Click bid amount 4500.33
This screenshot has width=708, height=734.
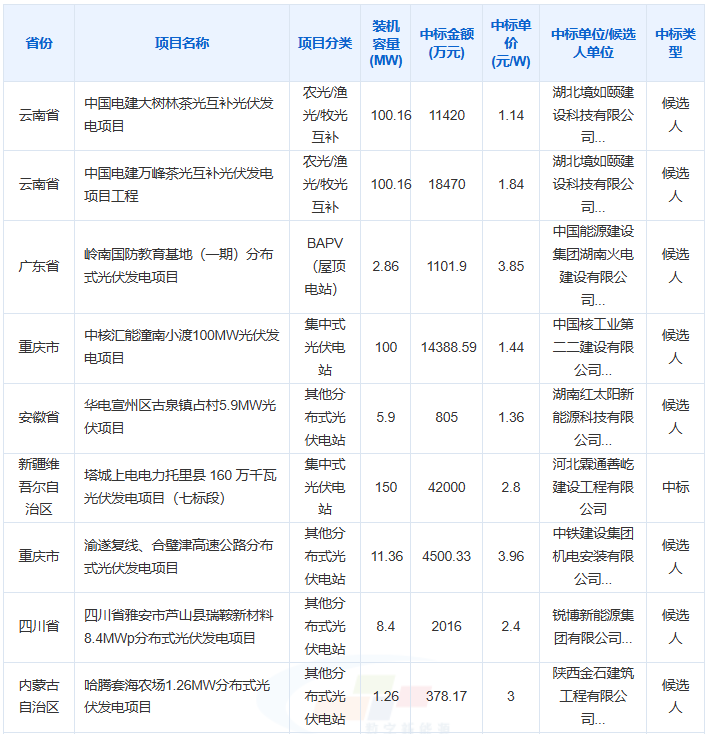click(447, 557)
